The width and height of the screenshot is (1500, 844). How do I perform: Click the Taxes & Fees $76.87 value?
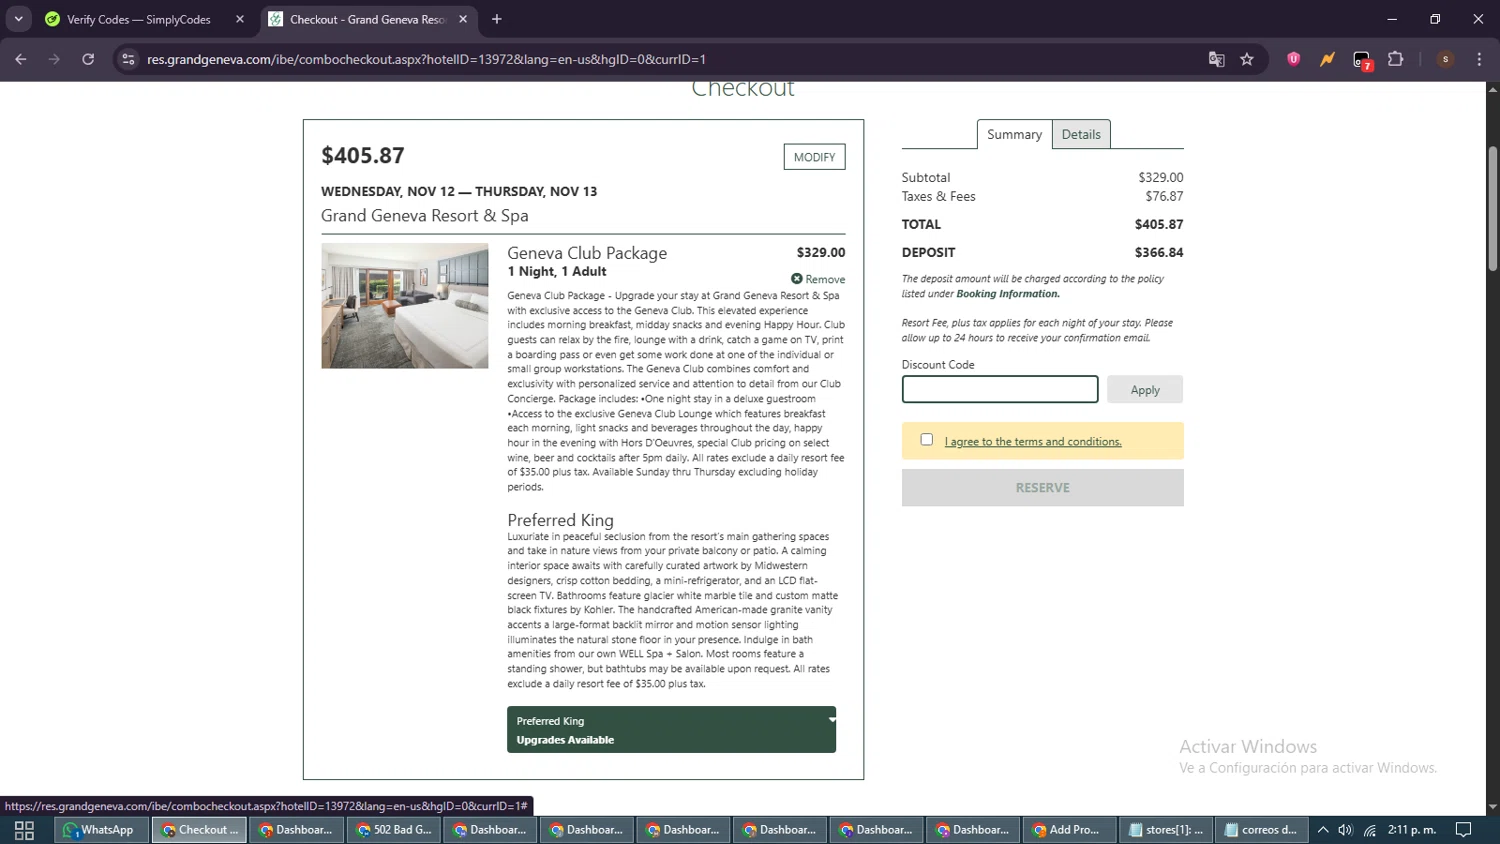tap(1164, 196)
